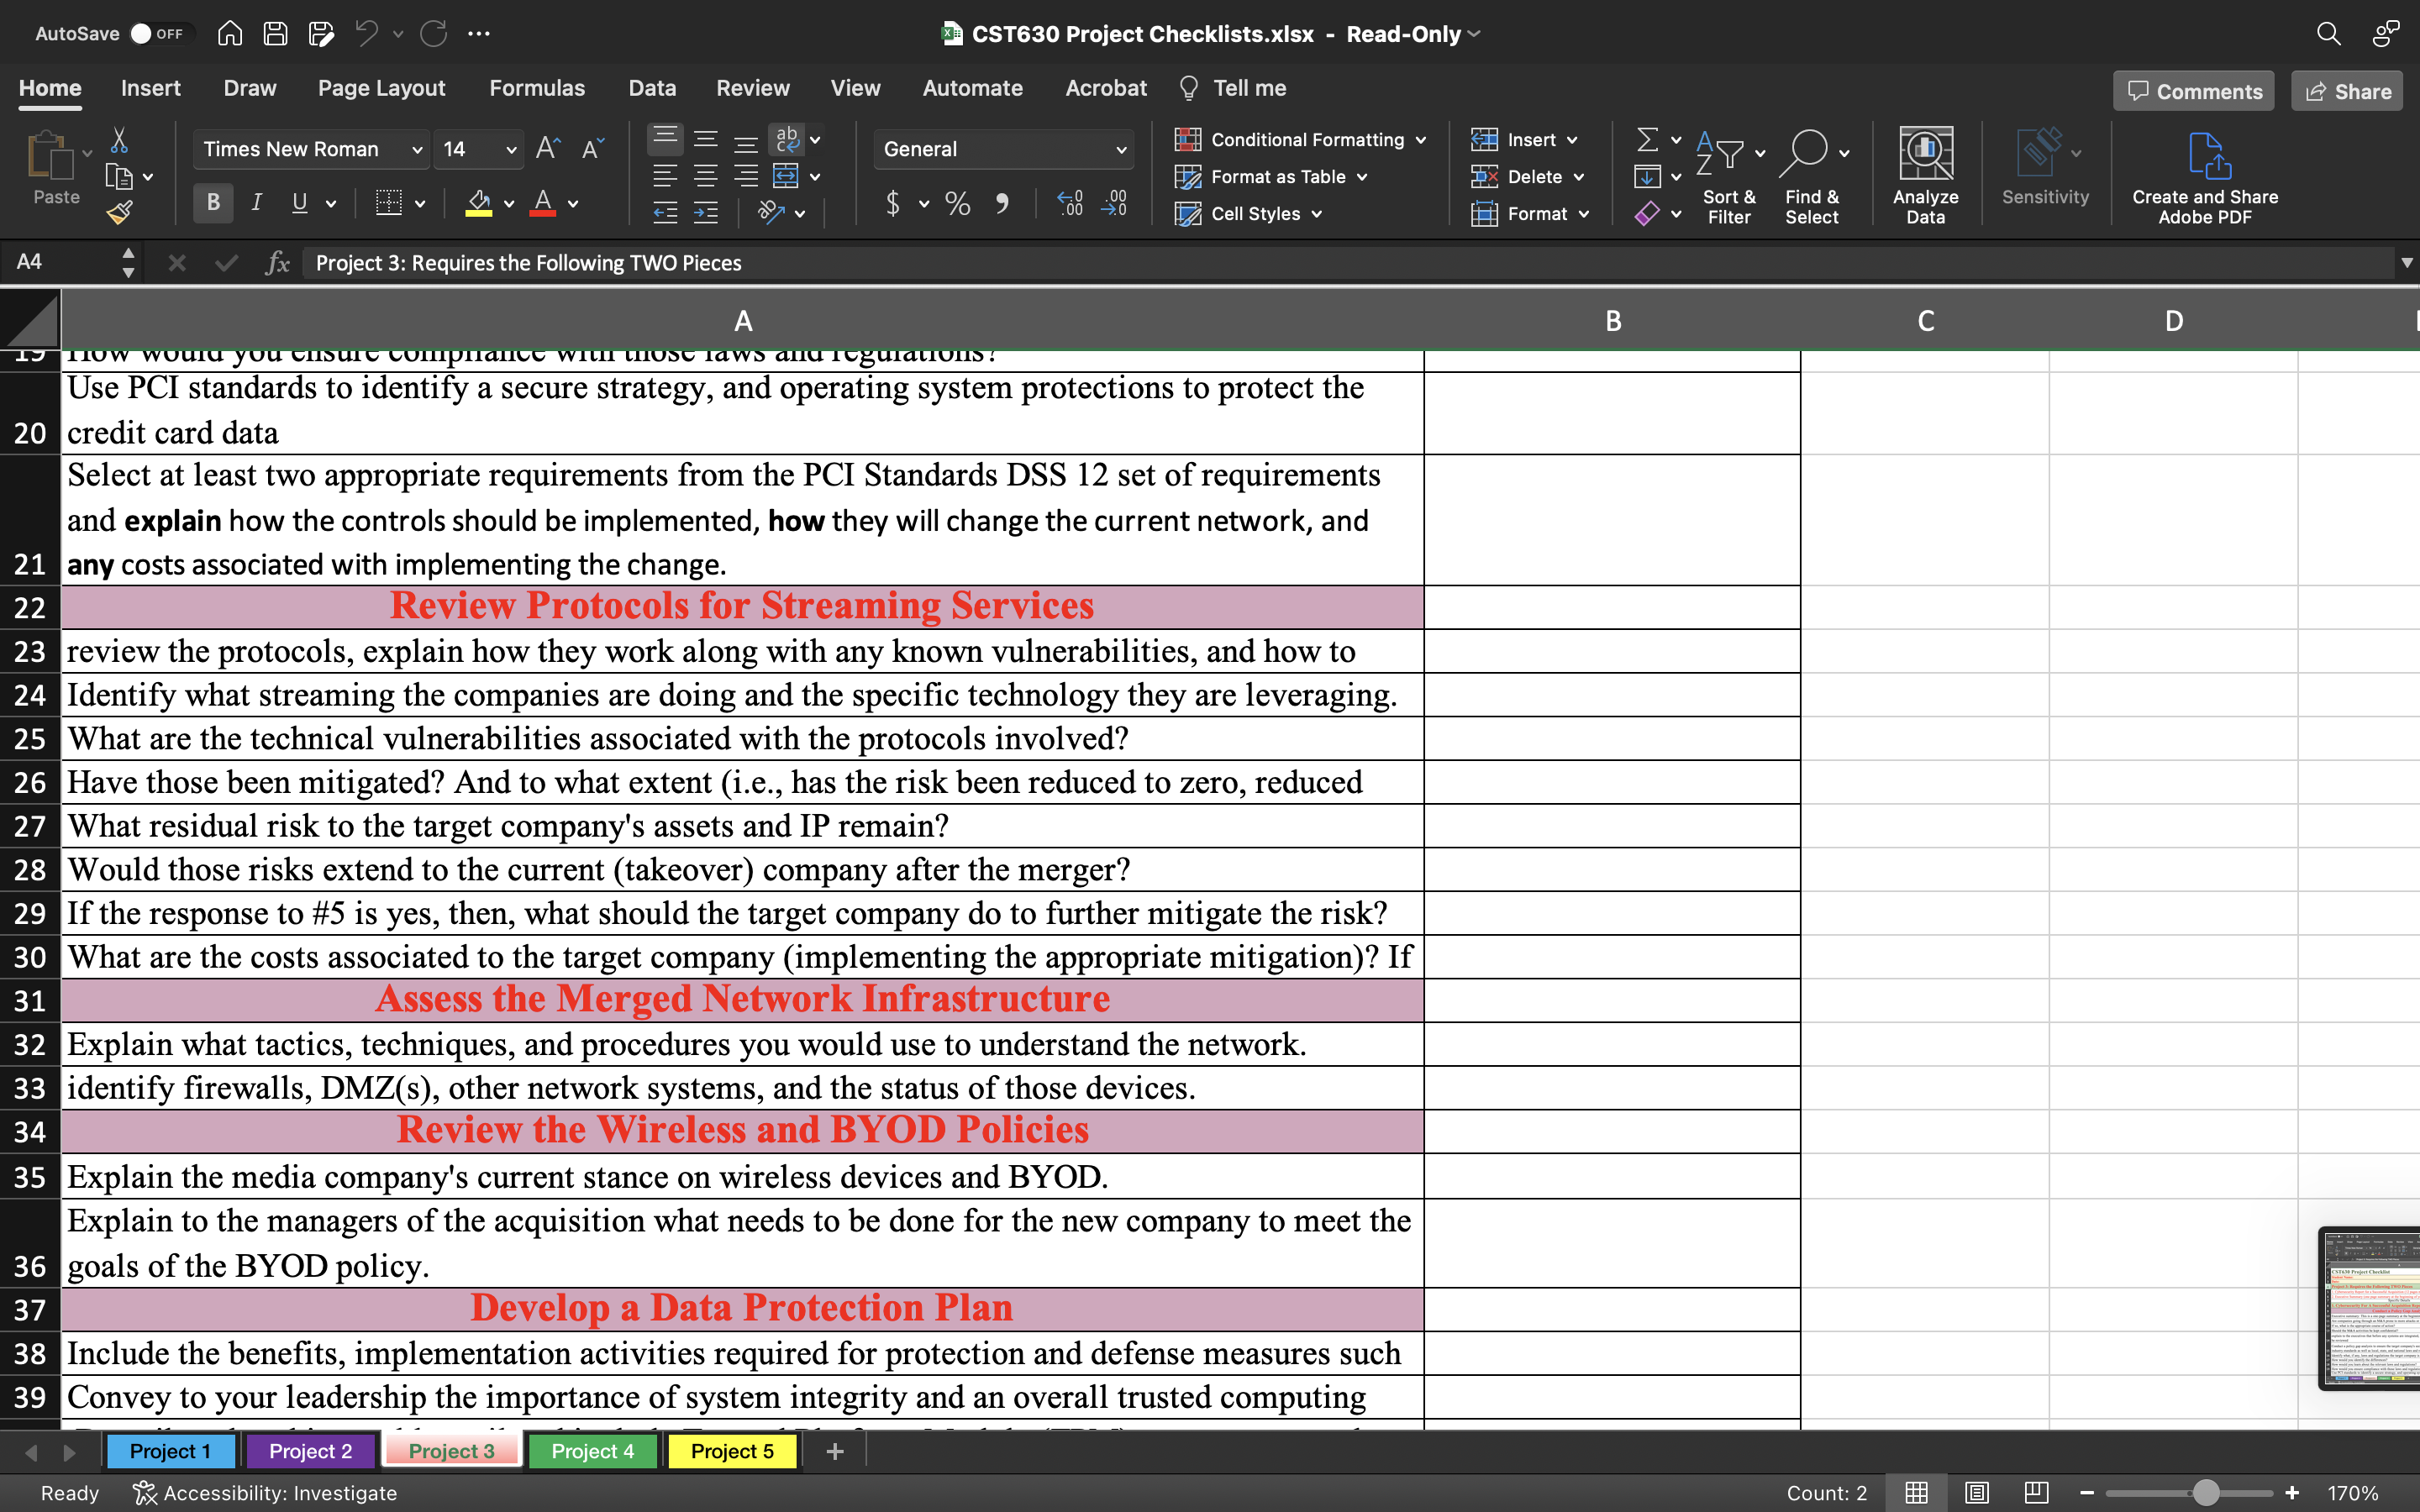Click Increase Decimal icon
The height and width of the screenshot is (1512, 2420).
1069,204
